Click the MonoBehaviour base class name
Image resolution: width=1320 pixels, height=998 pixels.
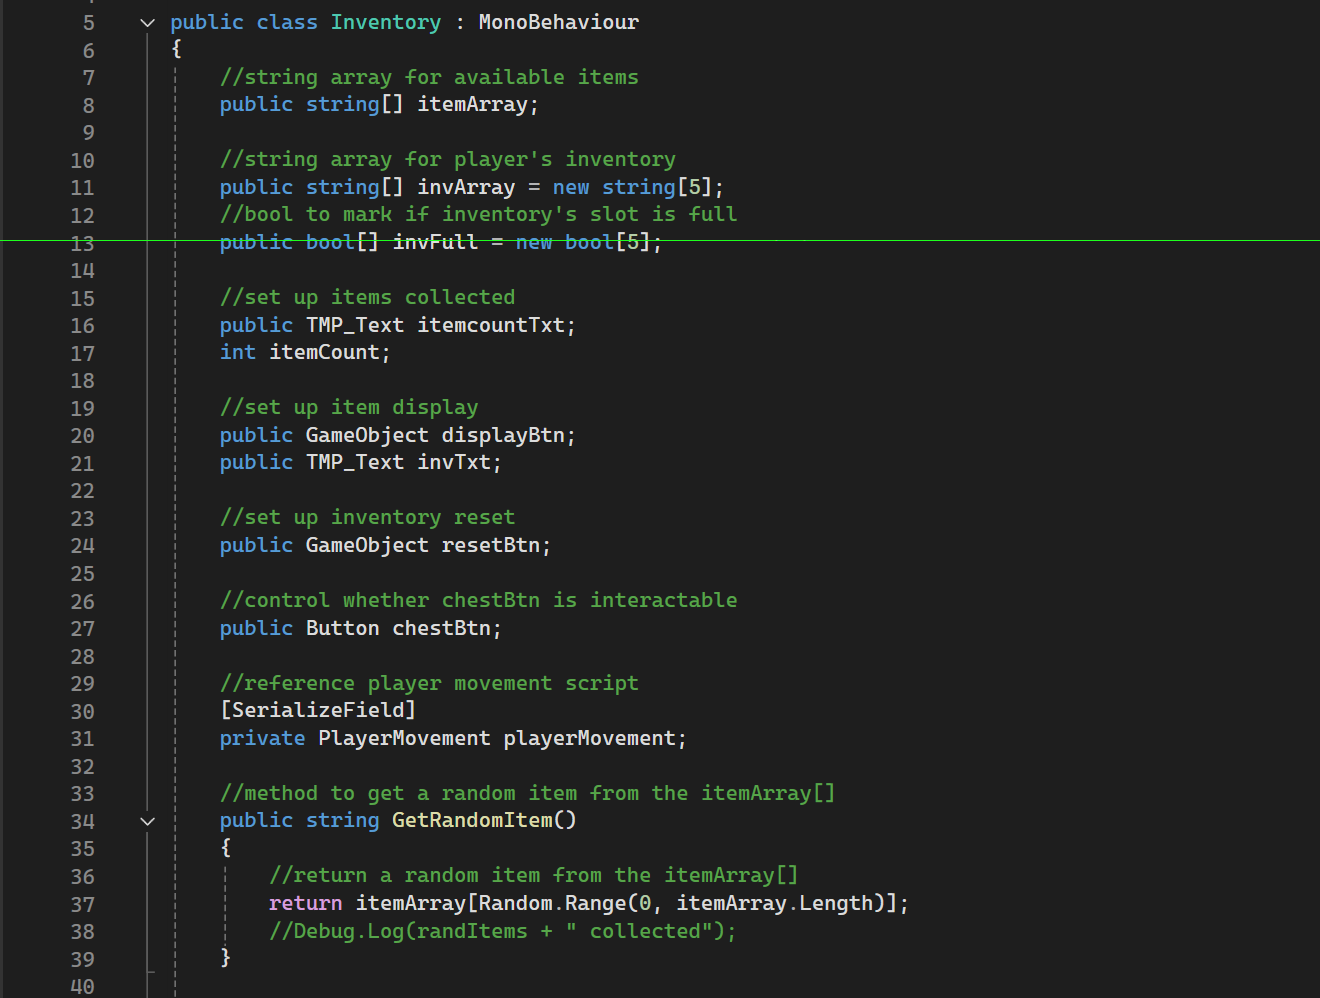(x=558, y=22)
